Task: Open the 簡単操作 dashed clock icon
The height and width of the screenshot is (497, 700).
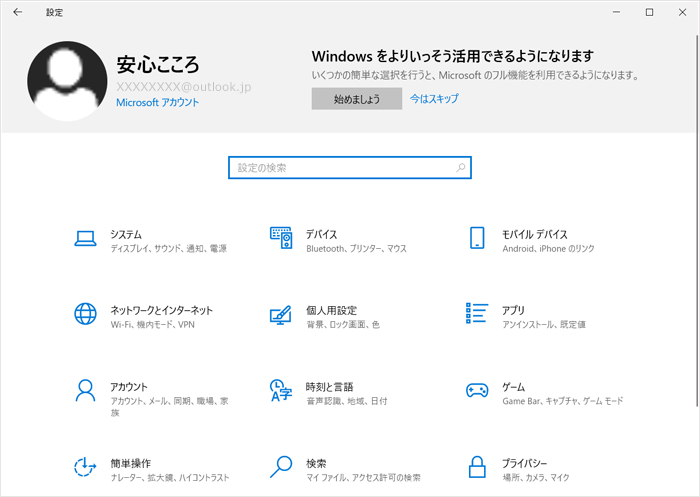Action: tap(85, 467)
